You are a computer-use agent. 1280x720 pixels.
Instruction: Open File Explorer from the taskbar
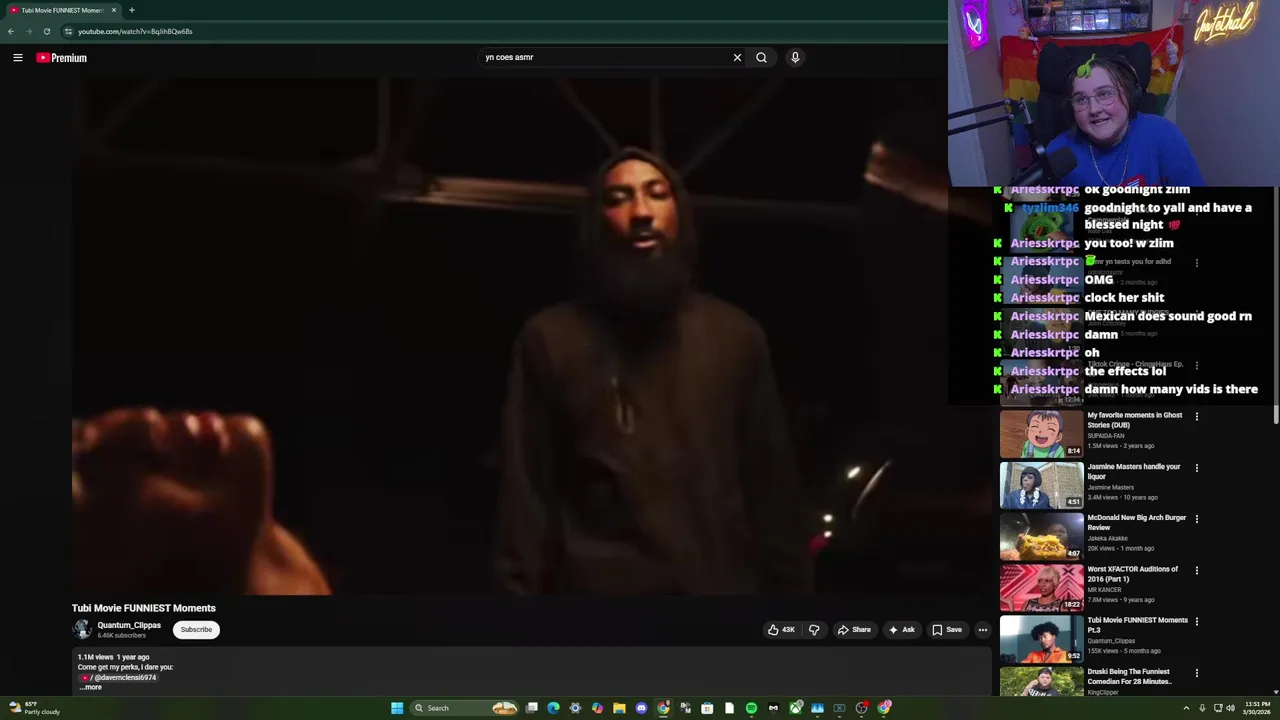pos(619,708)
